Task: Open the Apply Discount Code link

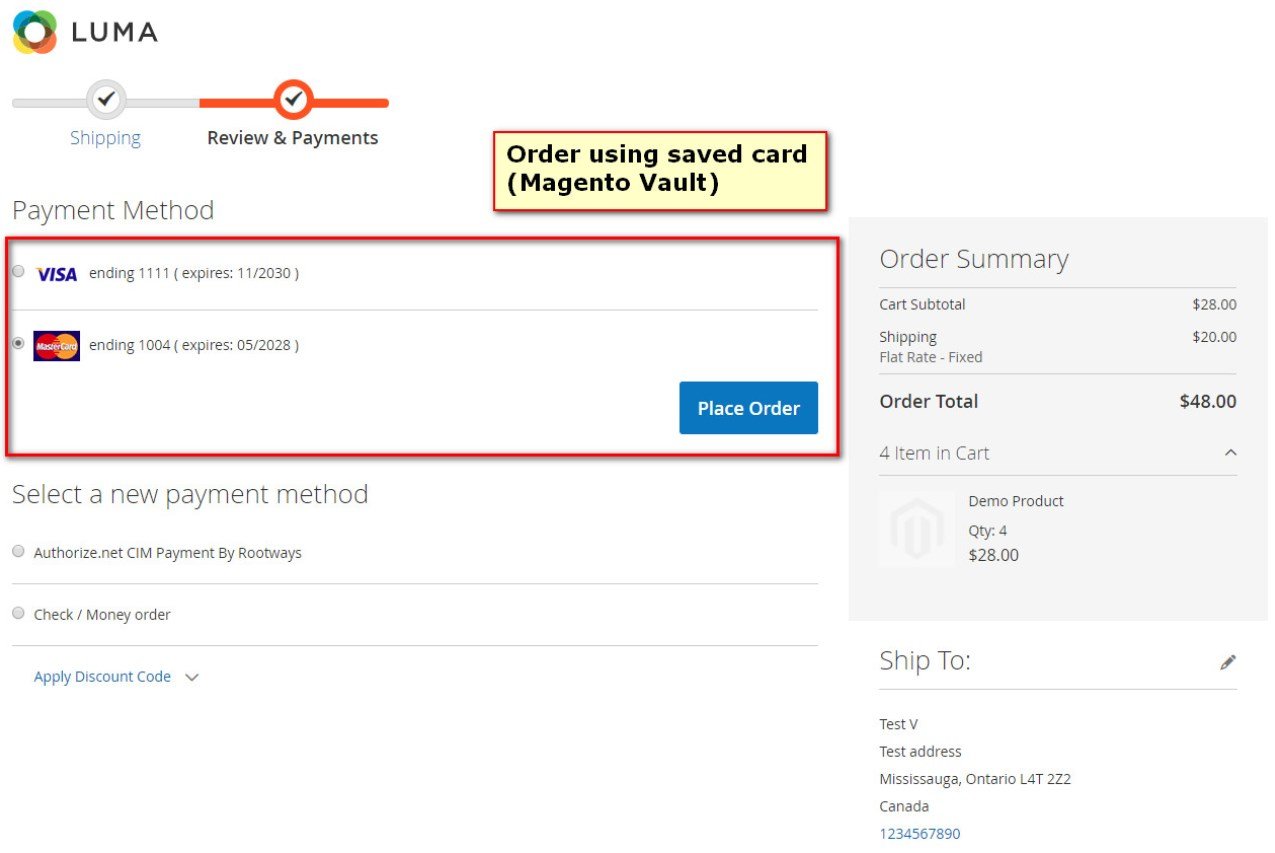Action: (x=102, y=677)
